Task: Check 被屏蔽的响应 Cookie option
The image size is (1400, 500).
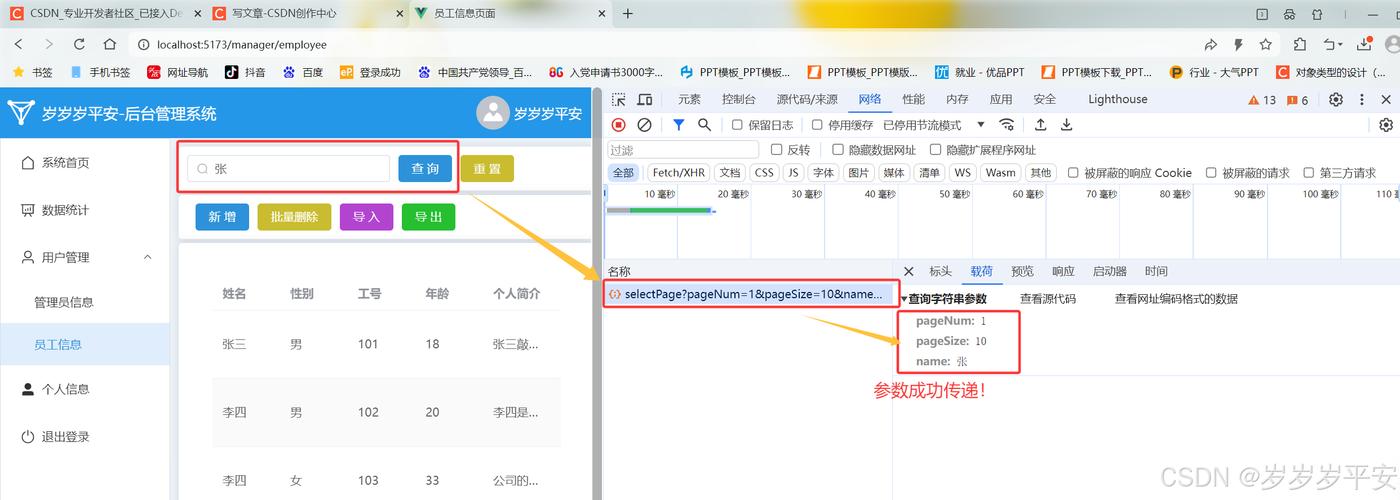Action: pos(1073,173)
